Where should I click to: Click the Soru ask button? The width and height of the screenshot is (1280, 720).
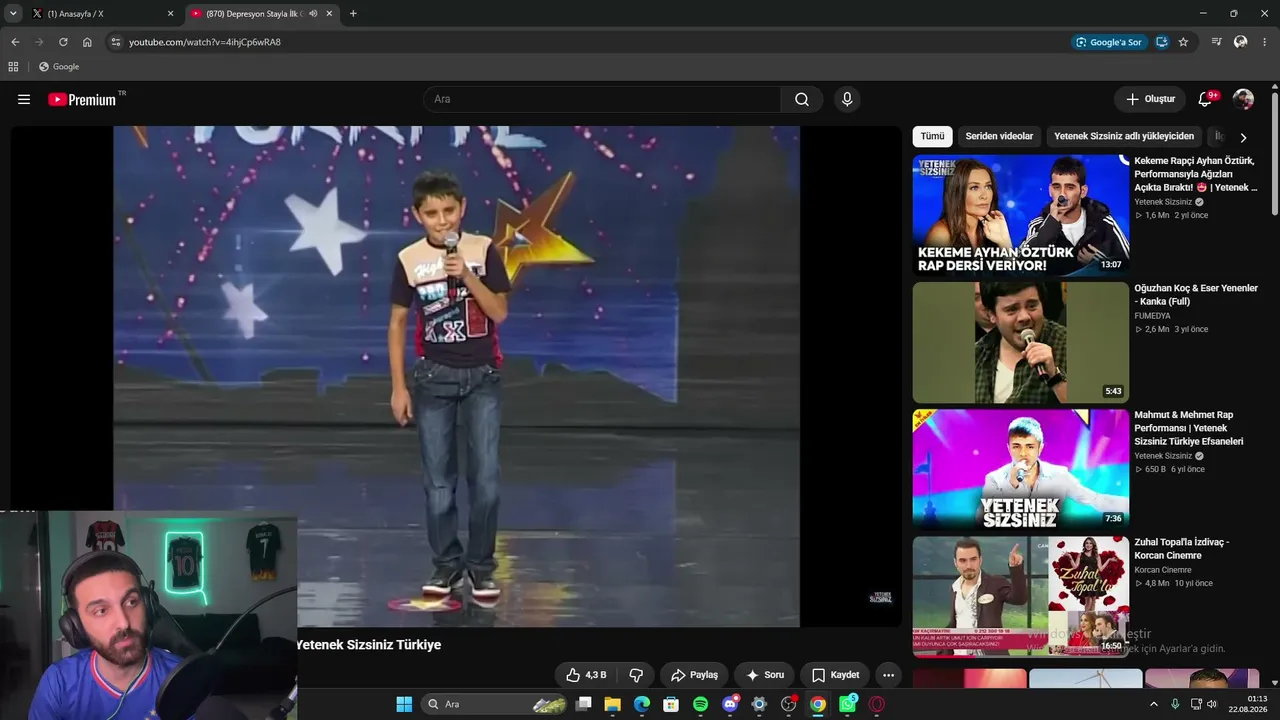765,675
